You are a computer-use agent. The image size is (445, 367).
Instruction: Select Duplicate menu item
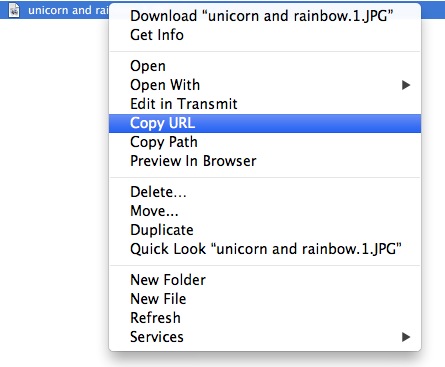coord(265,230)
